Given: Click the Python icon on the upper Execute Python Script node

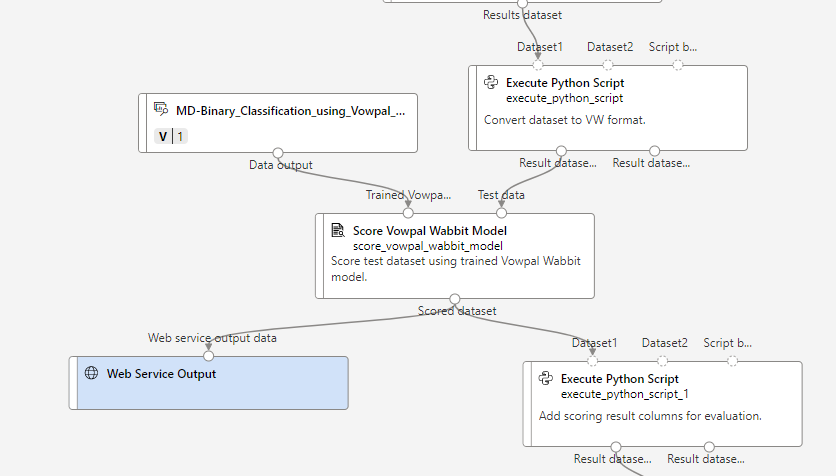Looking at the screenshot, I should click(x=491, y=83).
